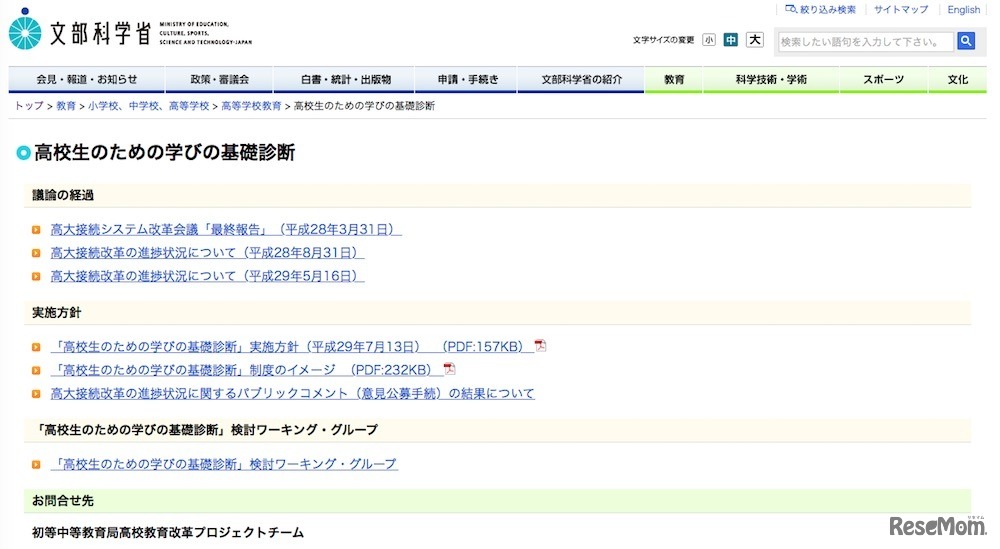Go to 小学校、中学校、高等学校 breadcrumb
1000x549 pixels.
point(149,106)
